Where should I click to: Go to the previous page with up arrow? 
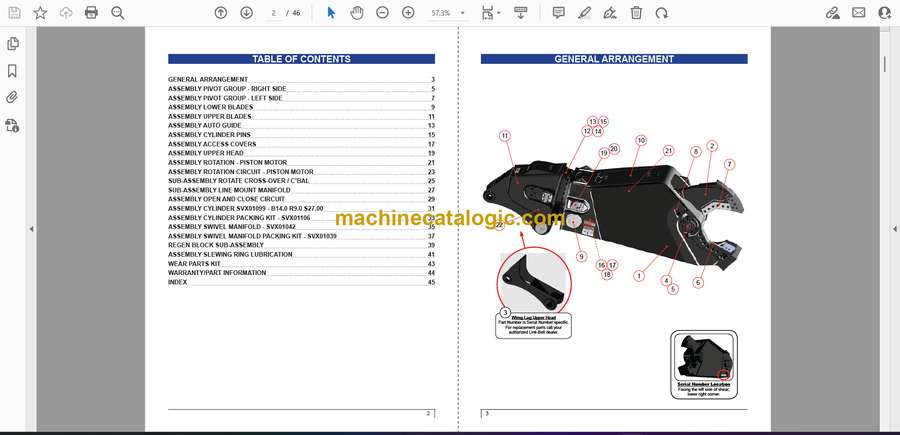[x=220, y=13]
